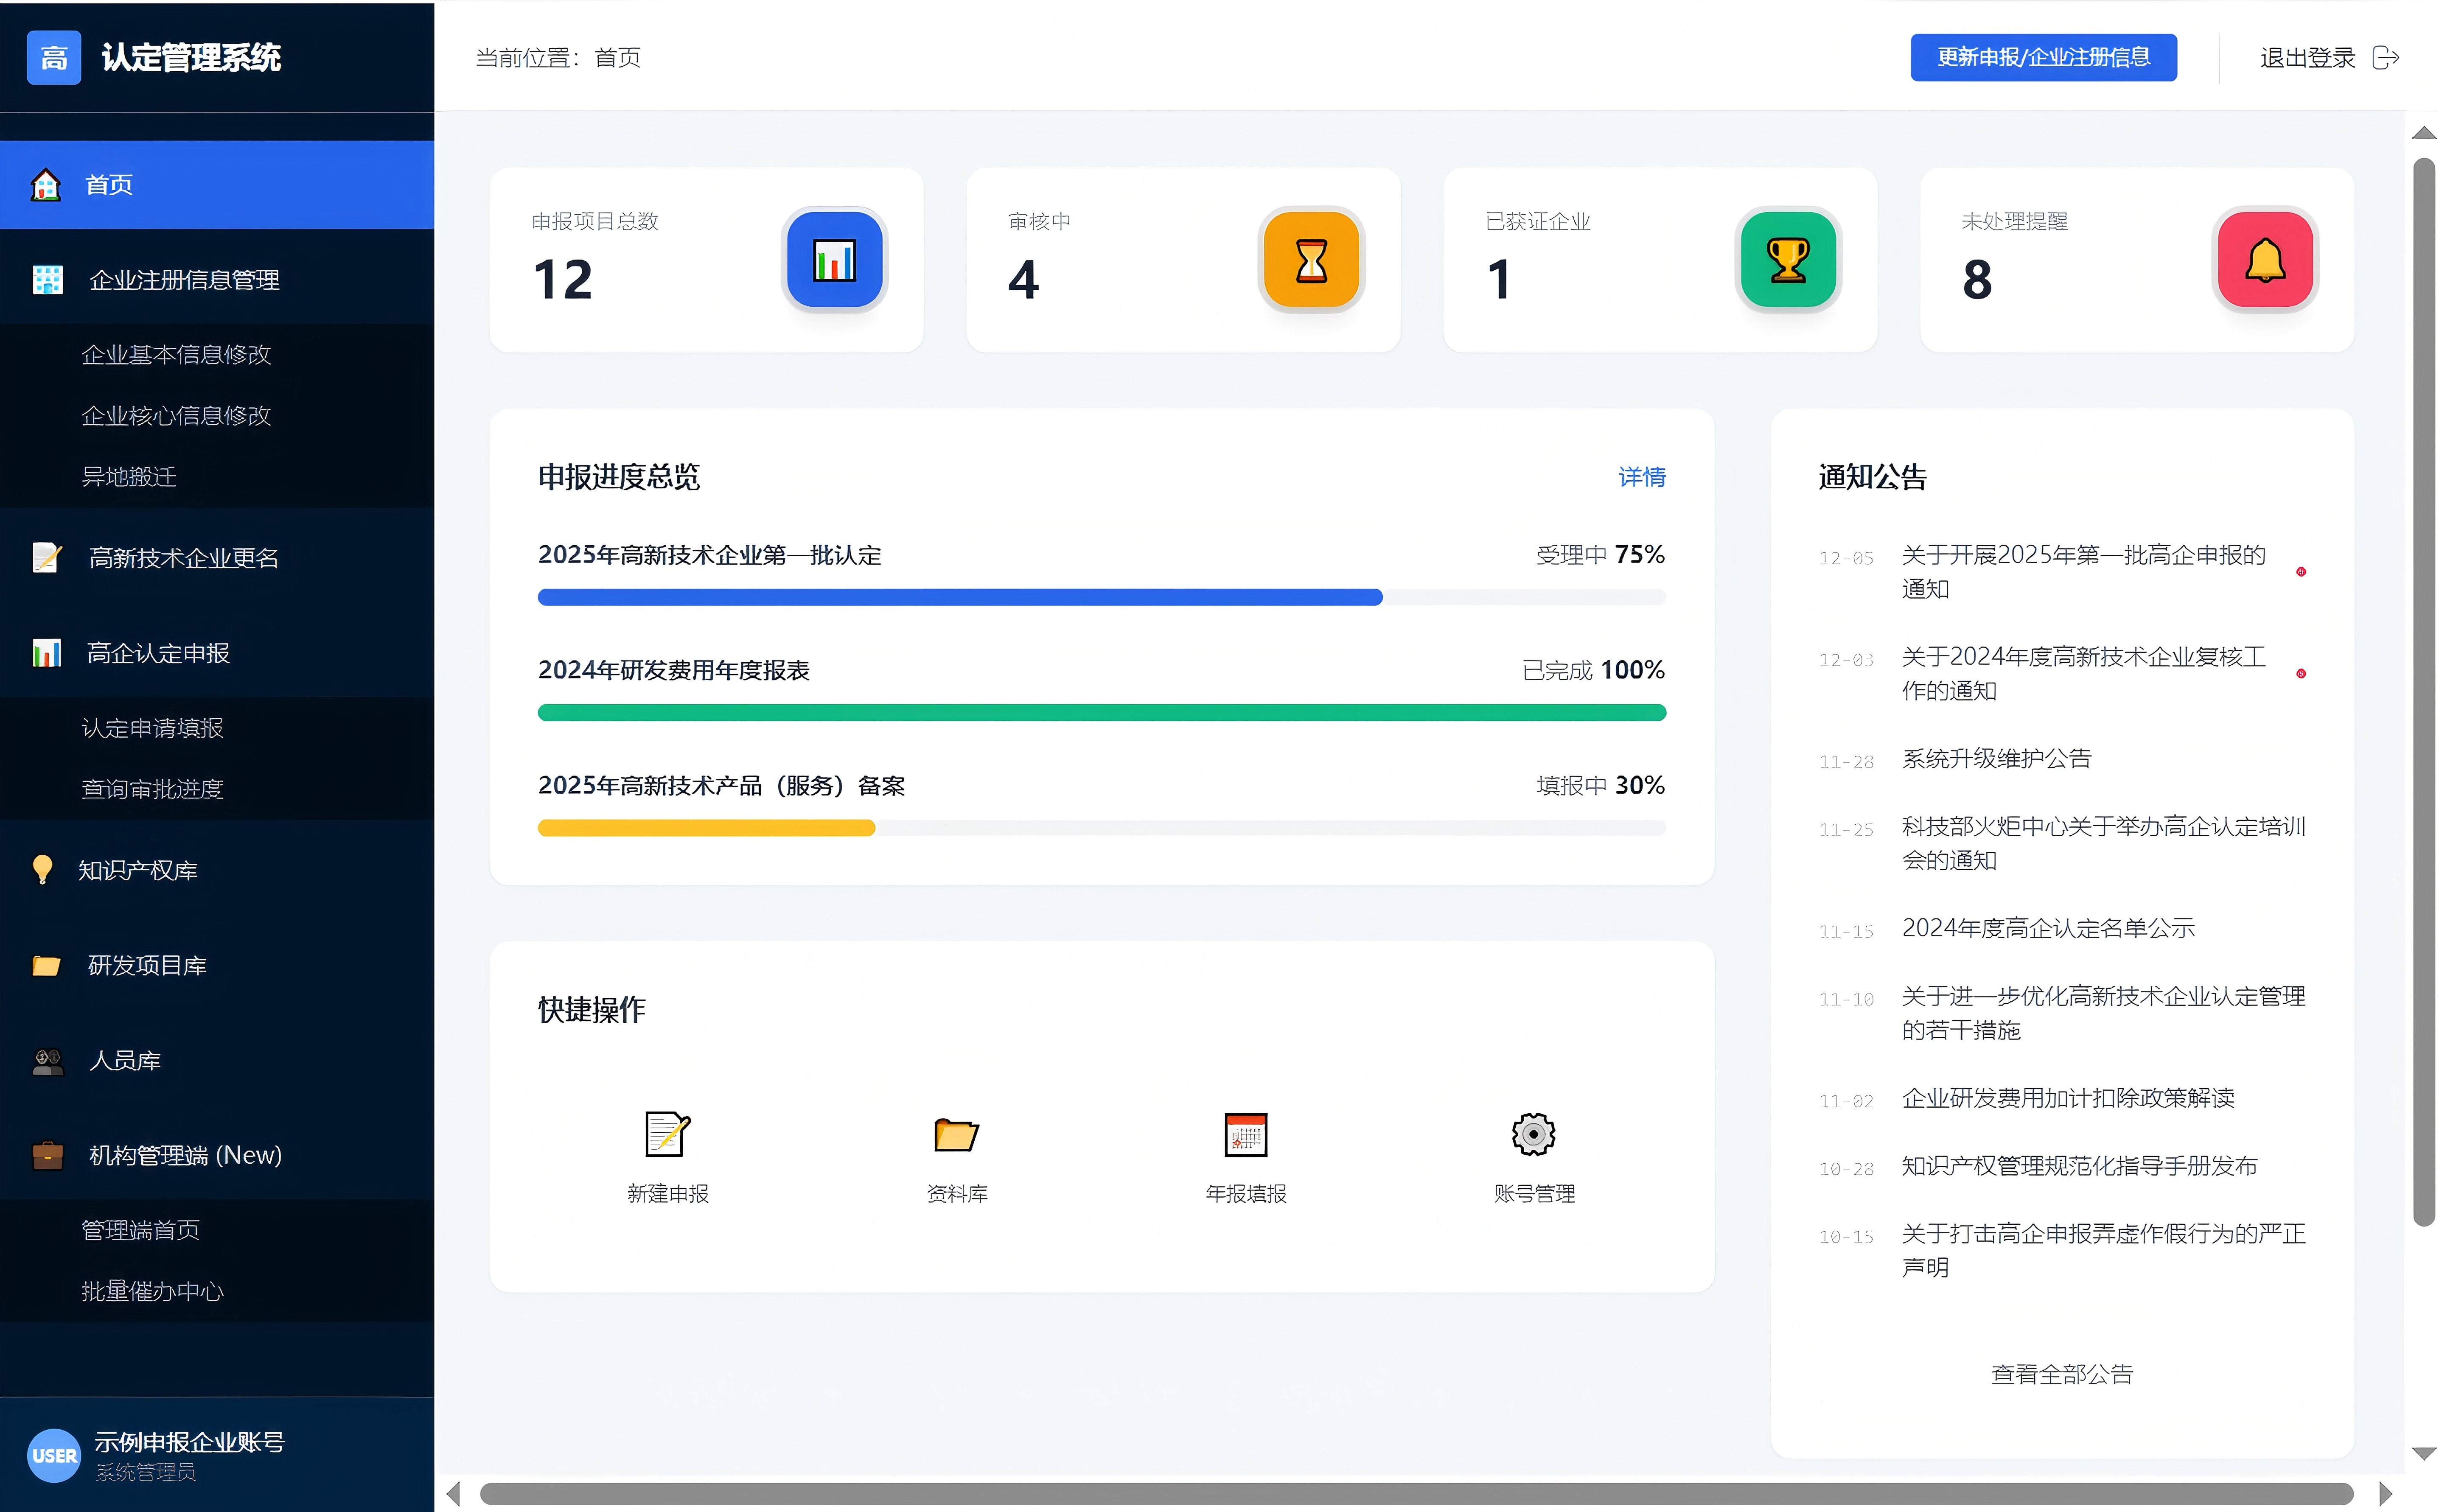Collapse the 高企认定申报 menu section
Screen dimensions: 2439x1512
pyautogui.click(x=158, y=653)
